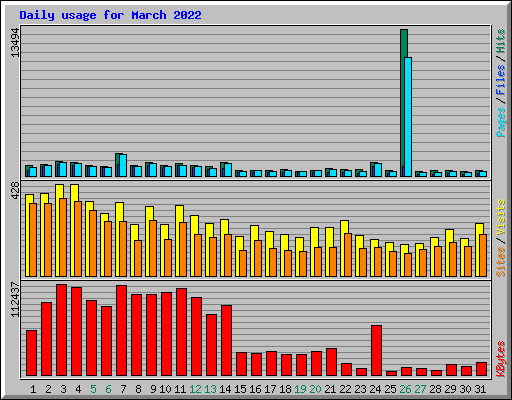
Task: Click the tall green hits bar for day 26
Action: 403,100
